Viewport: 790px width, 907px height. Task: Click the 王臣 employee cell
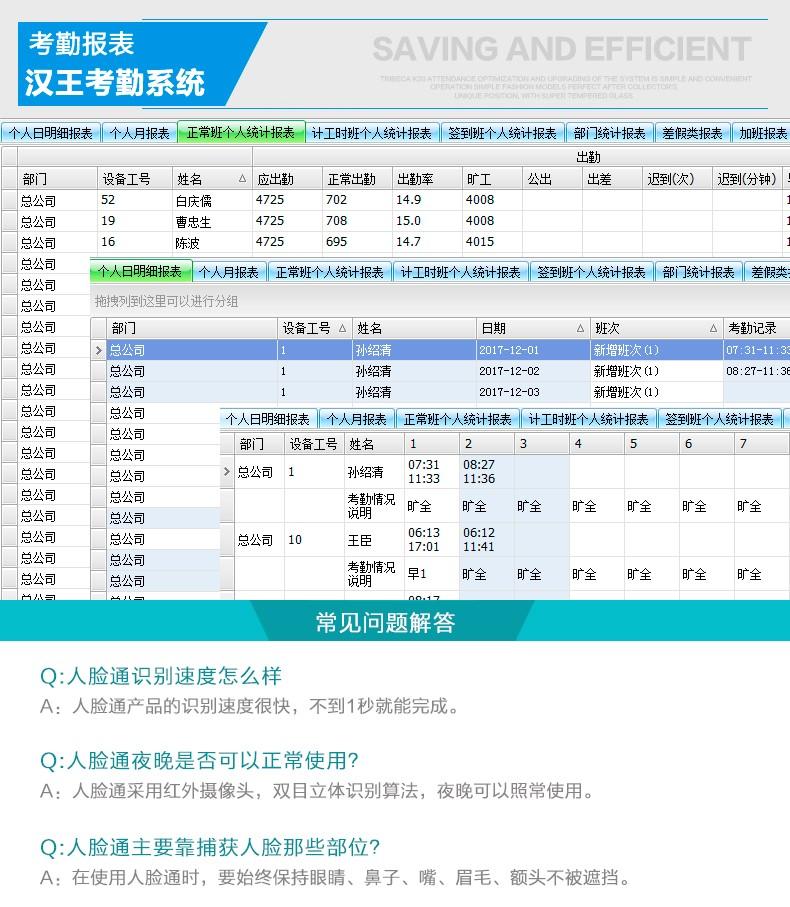pos(358,540)
